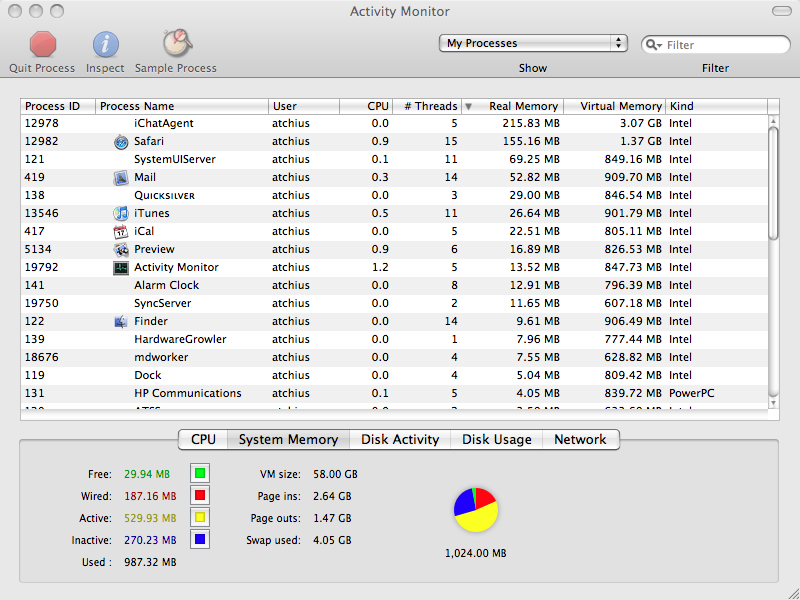The image size is (800, 600).
Task: Open the My Processes dropdown
Action: pos(533,43)
